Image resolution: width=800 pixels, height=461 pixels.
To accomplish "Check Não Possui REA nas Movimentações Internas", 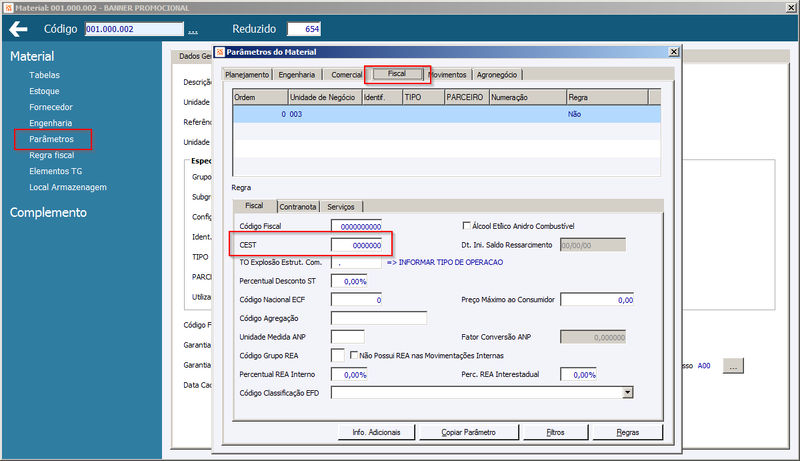I will (354, 355).
